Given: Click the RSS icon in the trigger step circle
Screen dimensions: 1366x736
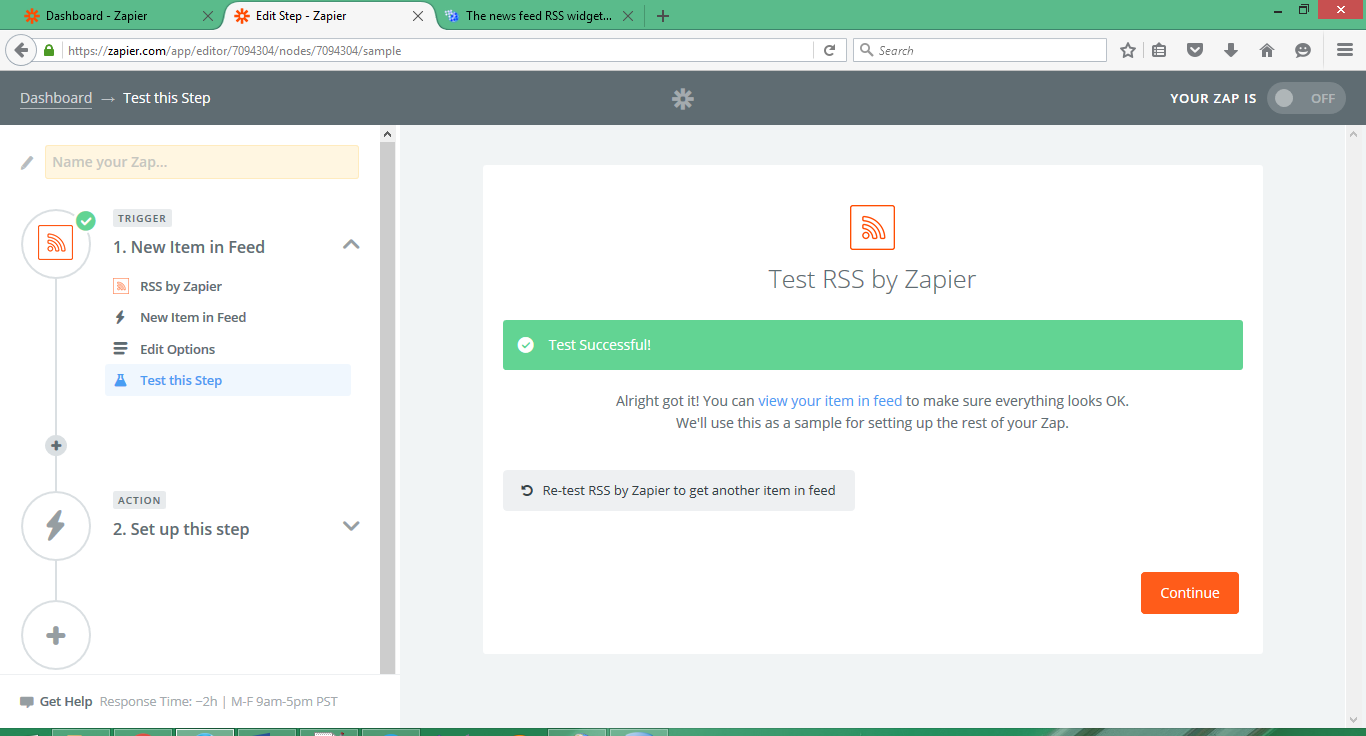Looking at the screenshot, I should tap(56, 243).
